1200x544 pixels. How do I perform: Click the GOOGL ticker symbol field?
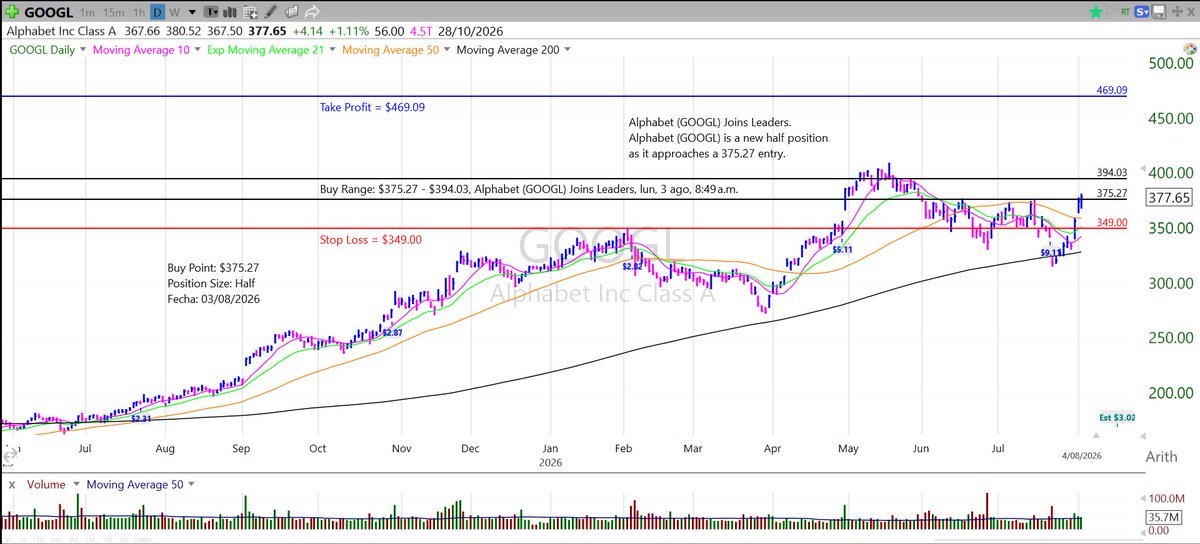[48, 13]
